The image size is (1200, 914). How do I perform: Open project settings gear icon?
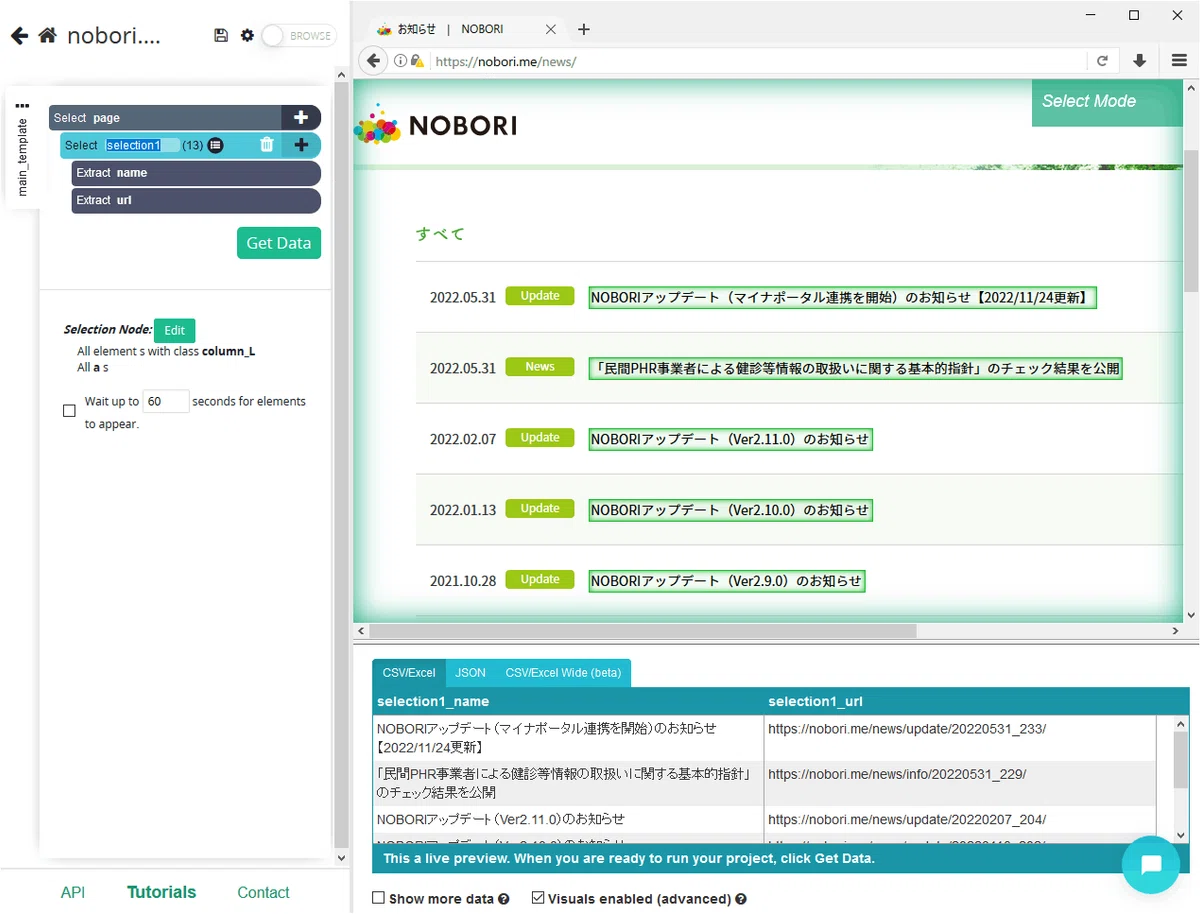tap(247, 36)
